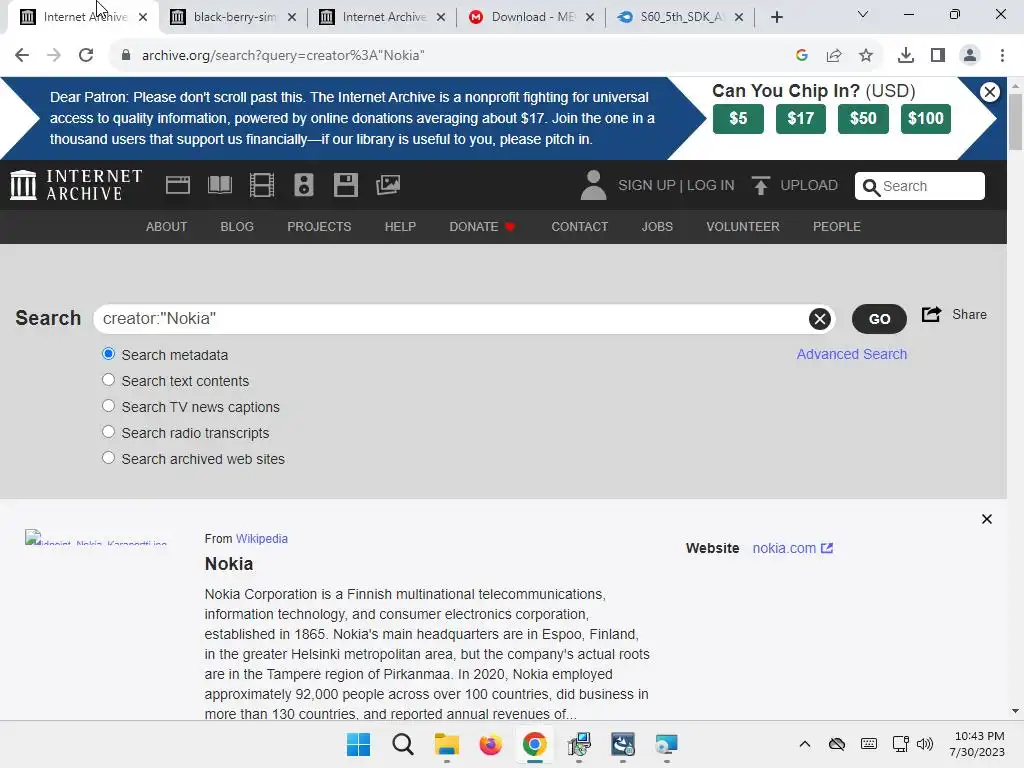The width and height of the screenshot is (1024, 768).
Task: Select Search metadata radio button
Action: [108, 354]
